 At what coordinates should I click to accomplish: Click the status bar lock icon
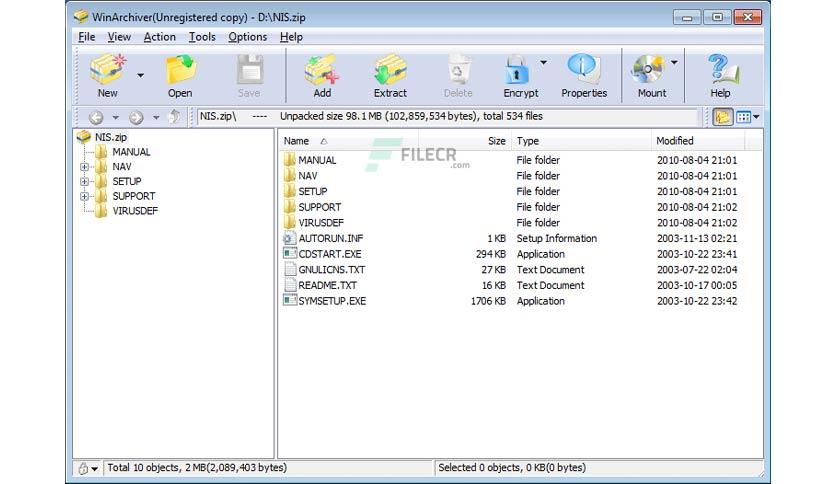tap(83, 469)
